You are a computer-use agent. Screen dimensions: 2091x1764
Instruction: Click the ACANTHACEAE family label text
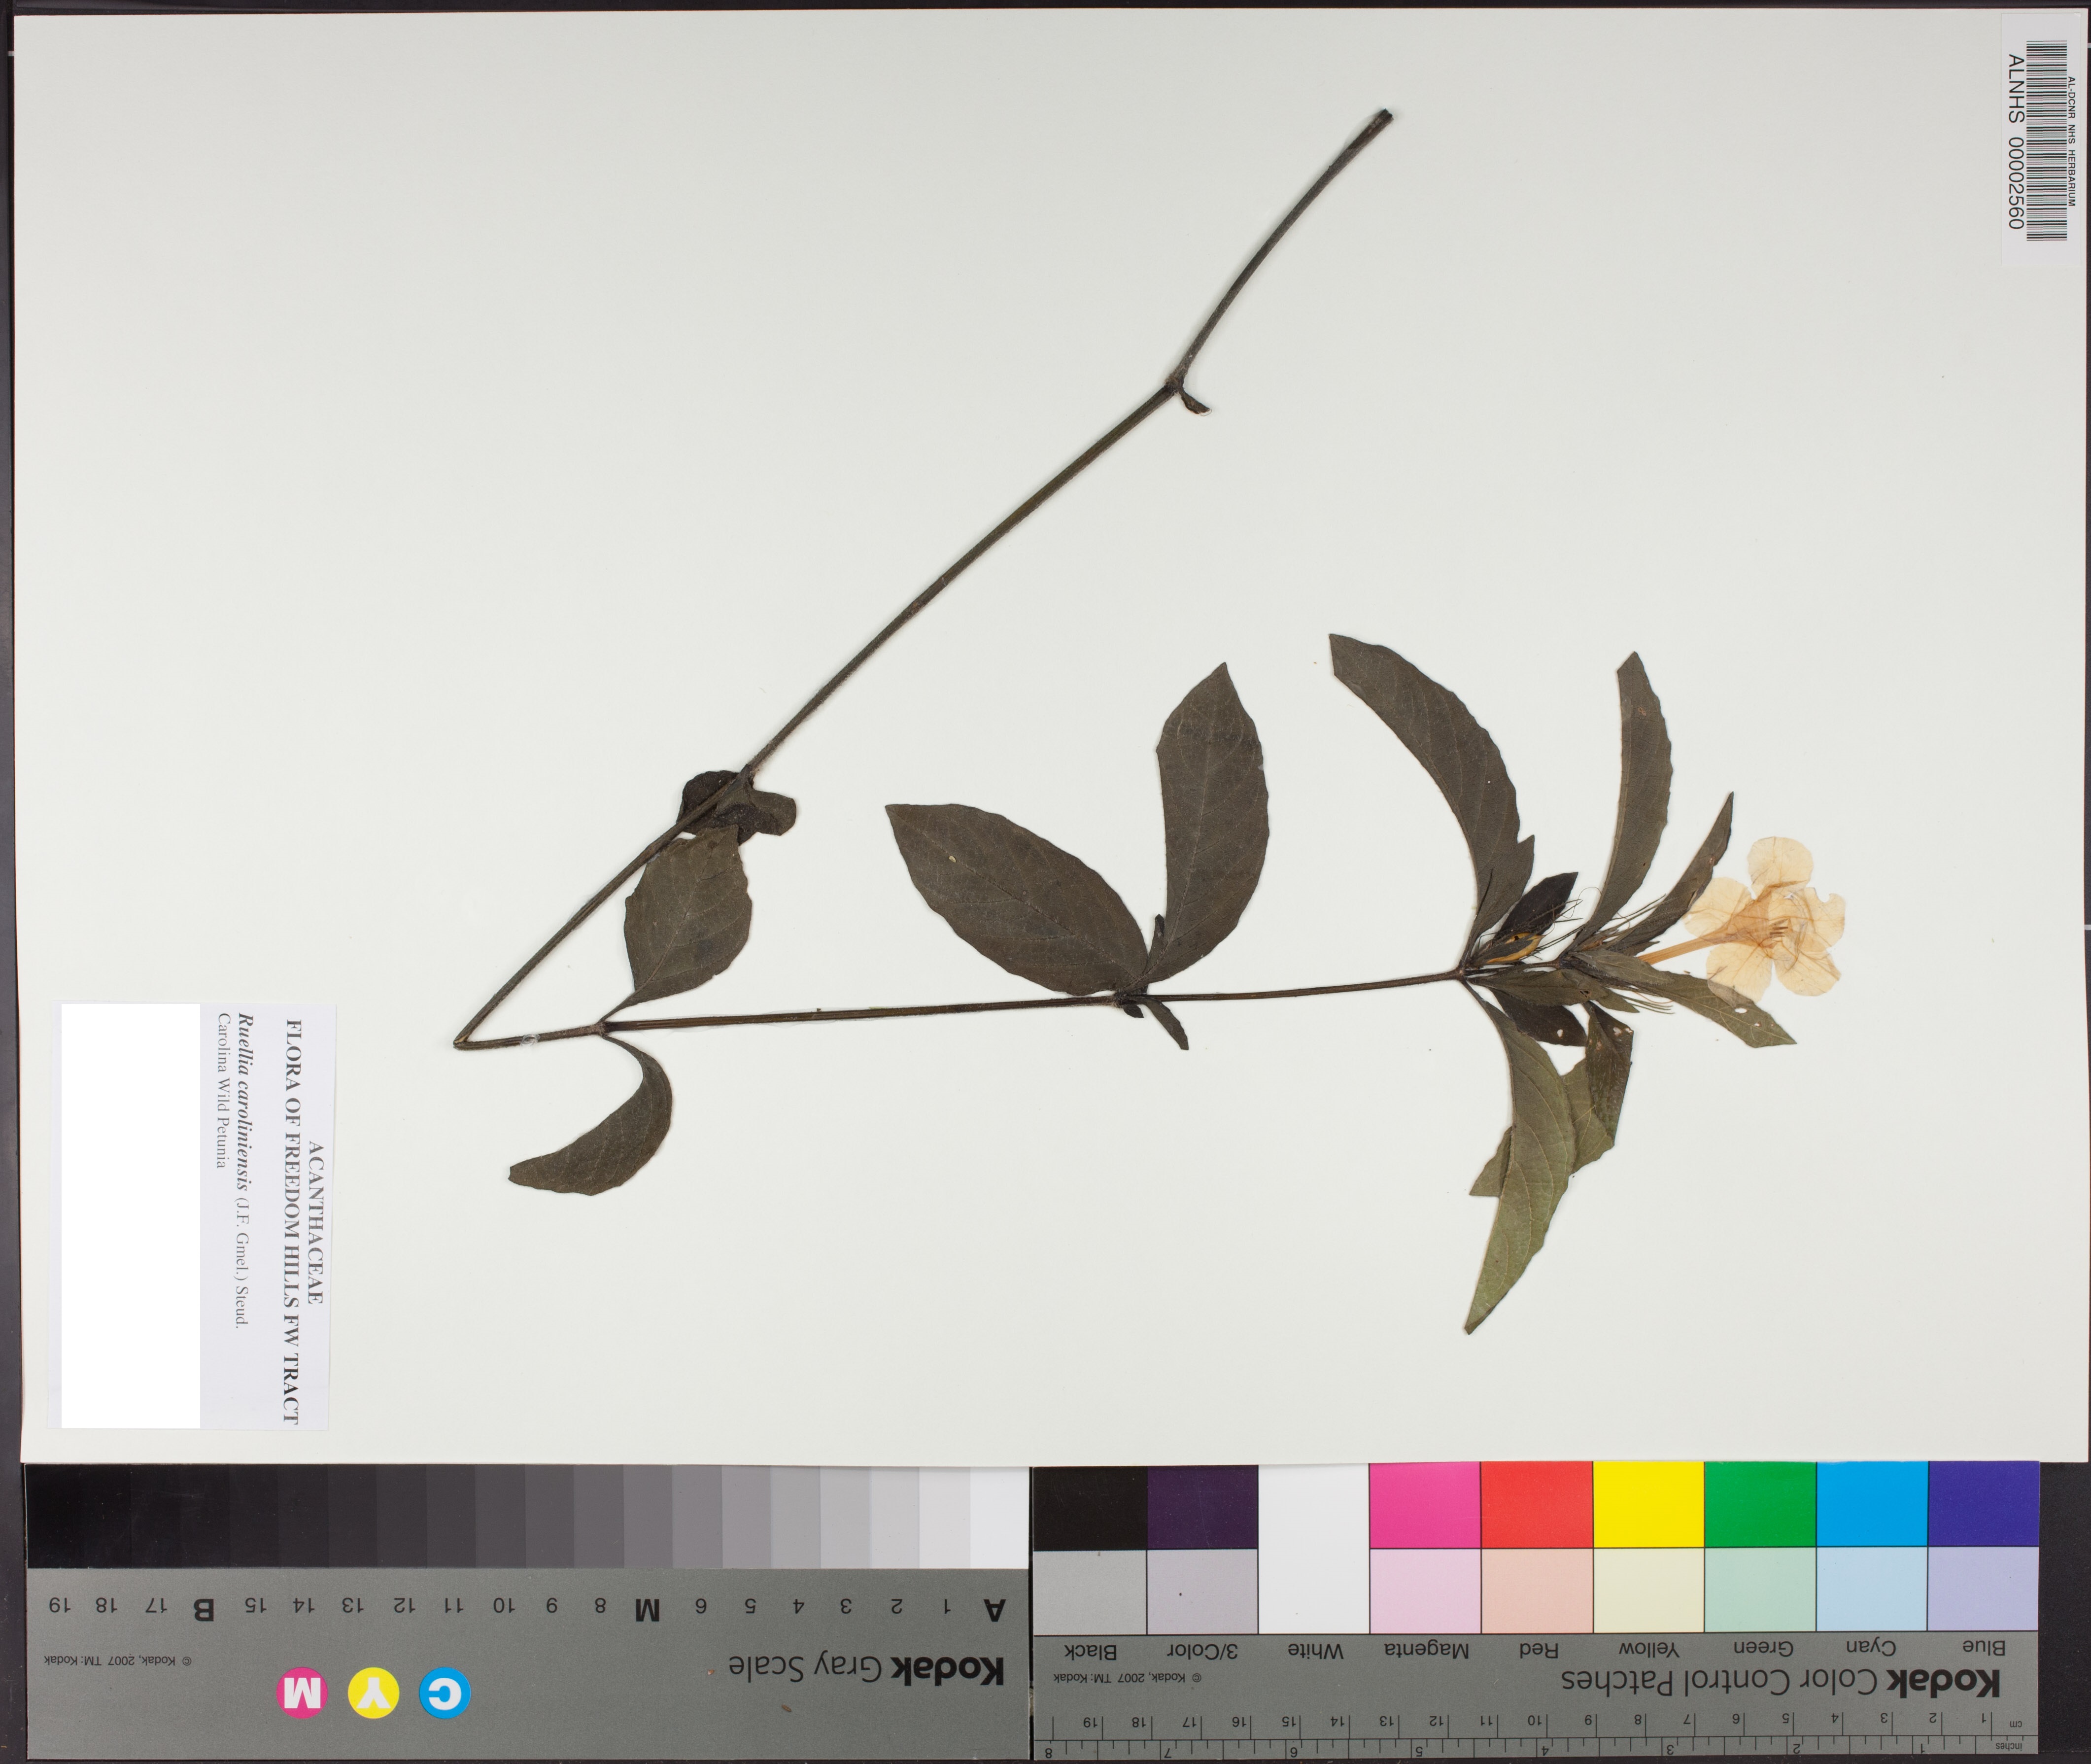tap(316, 1222)
